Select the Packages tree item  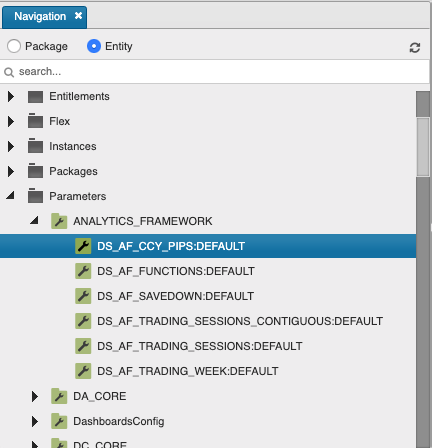pos(73,171)
